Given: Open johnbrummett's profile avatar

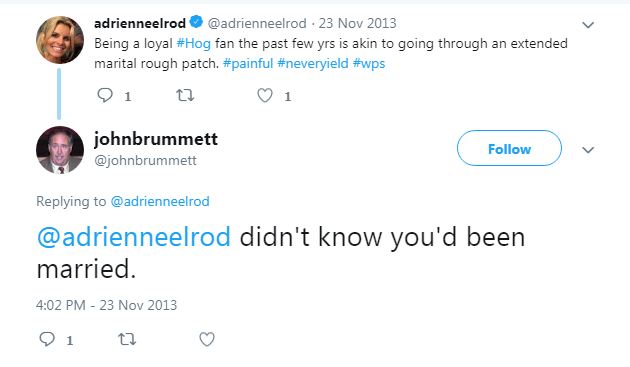Looking at the screenshot, I should pos(60,150).
